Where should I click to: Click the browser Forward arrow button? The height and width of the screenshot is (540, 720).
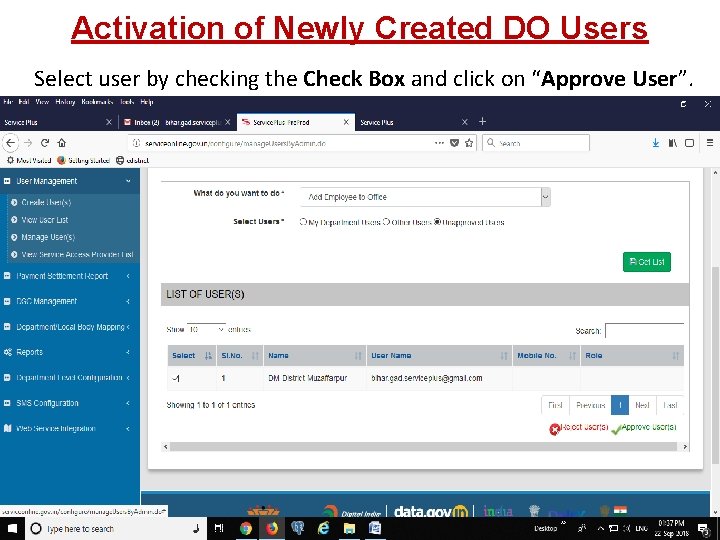tap(28, 143)
